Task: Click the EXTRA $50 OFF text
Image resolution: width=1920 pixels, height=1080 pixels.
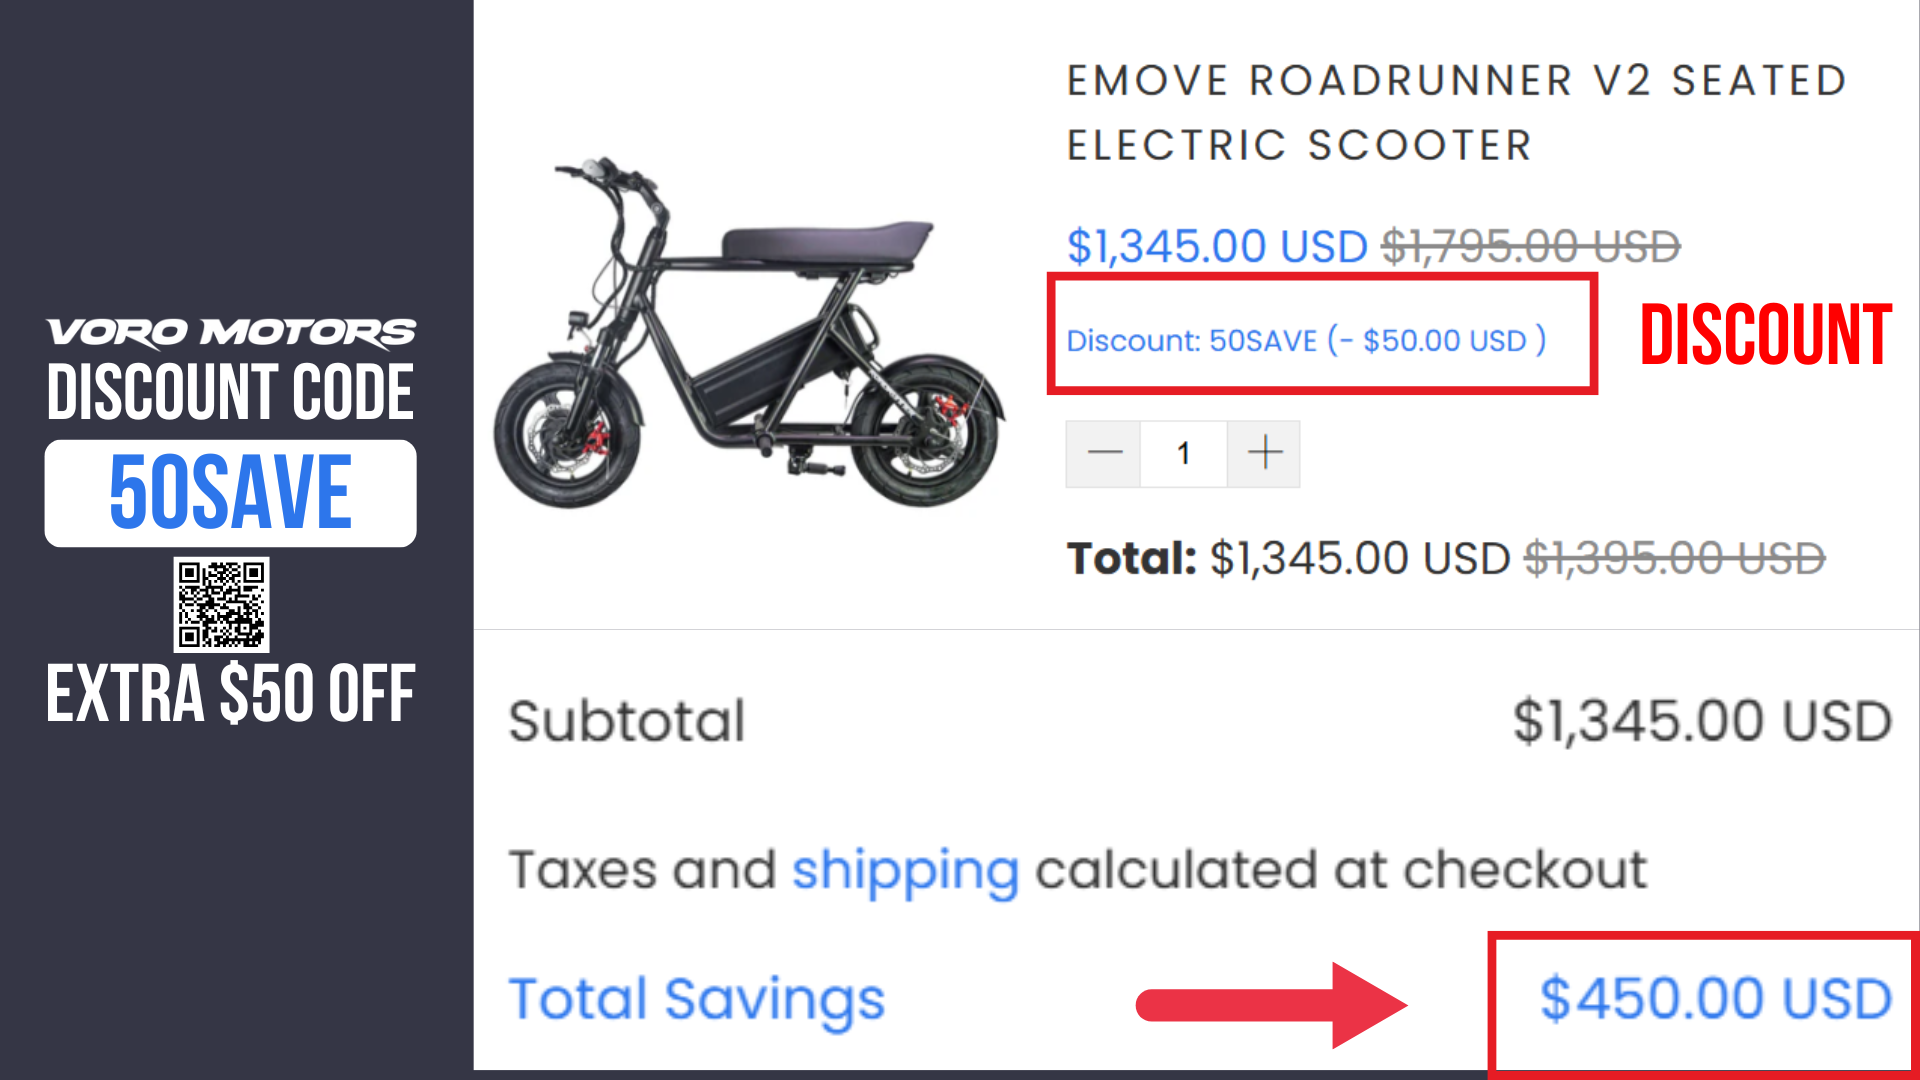Action: click(231, 694)
